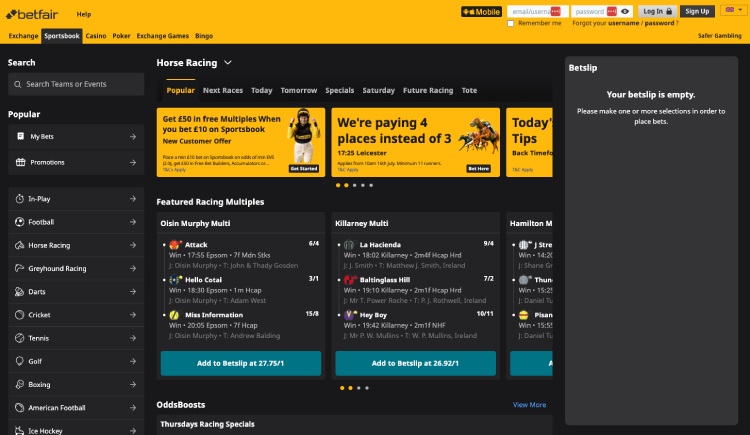Image resolution: width=750 pixels, height=435 pixels.
Task: Click Baltinglass Hill jockey silks icon
Action: click(x=350, y=280)
